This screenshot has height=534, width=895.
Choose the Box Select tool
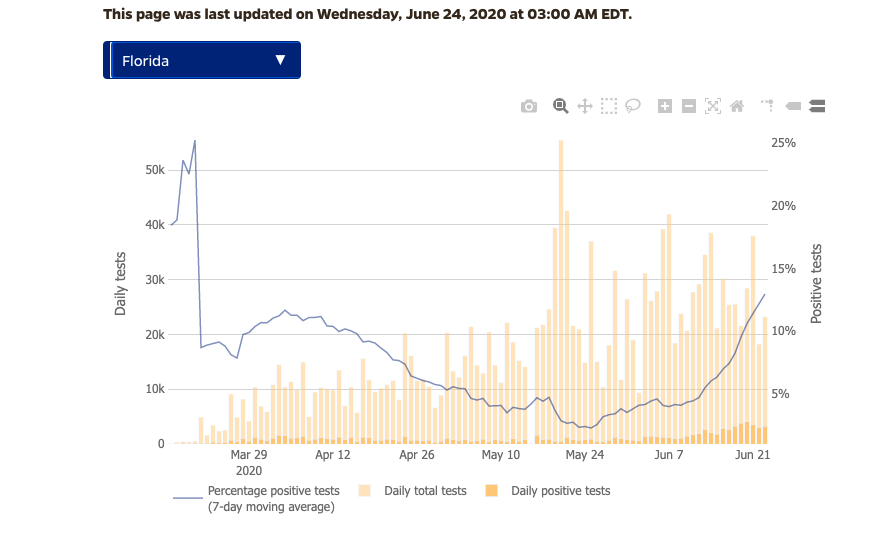(609, 106)
